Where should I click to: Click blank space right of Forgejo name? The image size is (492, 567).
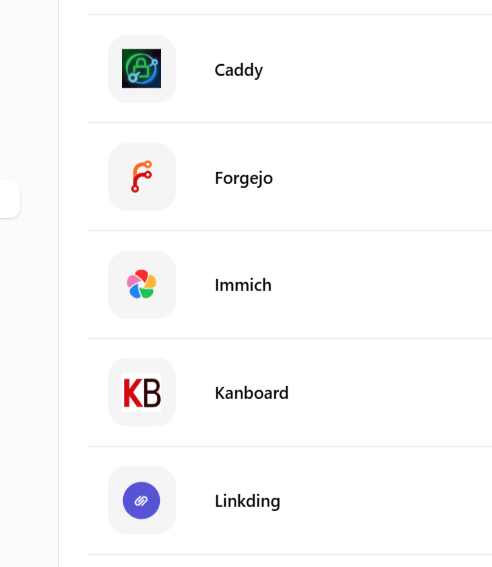tap(381, 176)
